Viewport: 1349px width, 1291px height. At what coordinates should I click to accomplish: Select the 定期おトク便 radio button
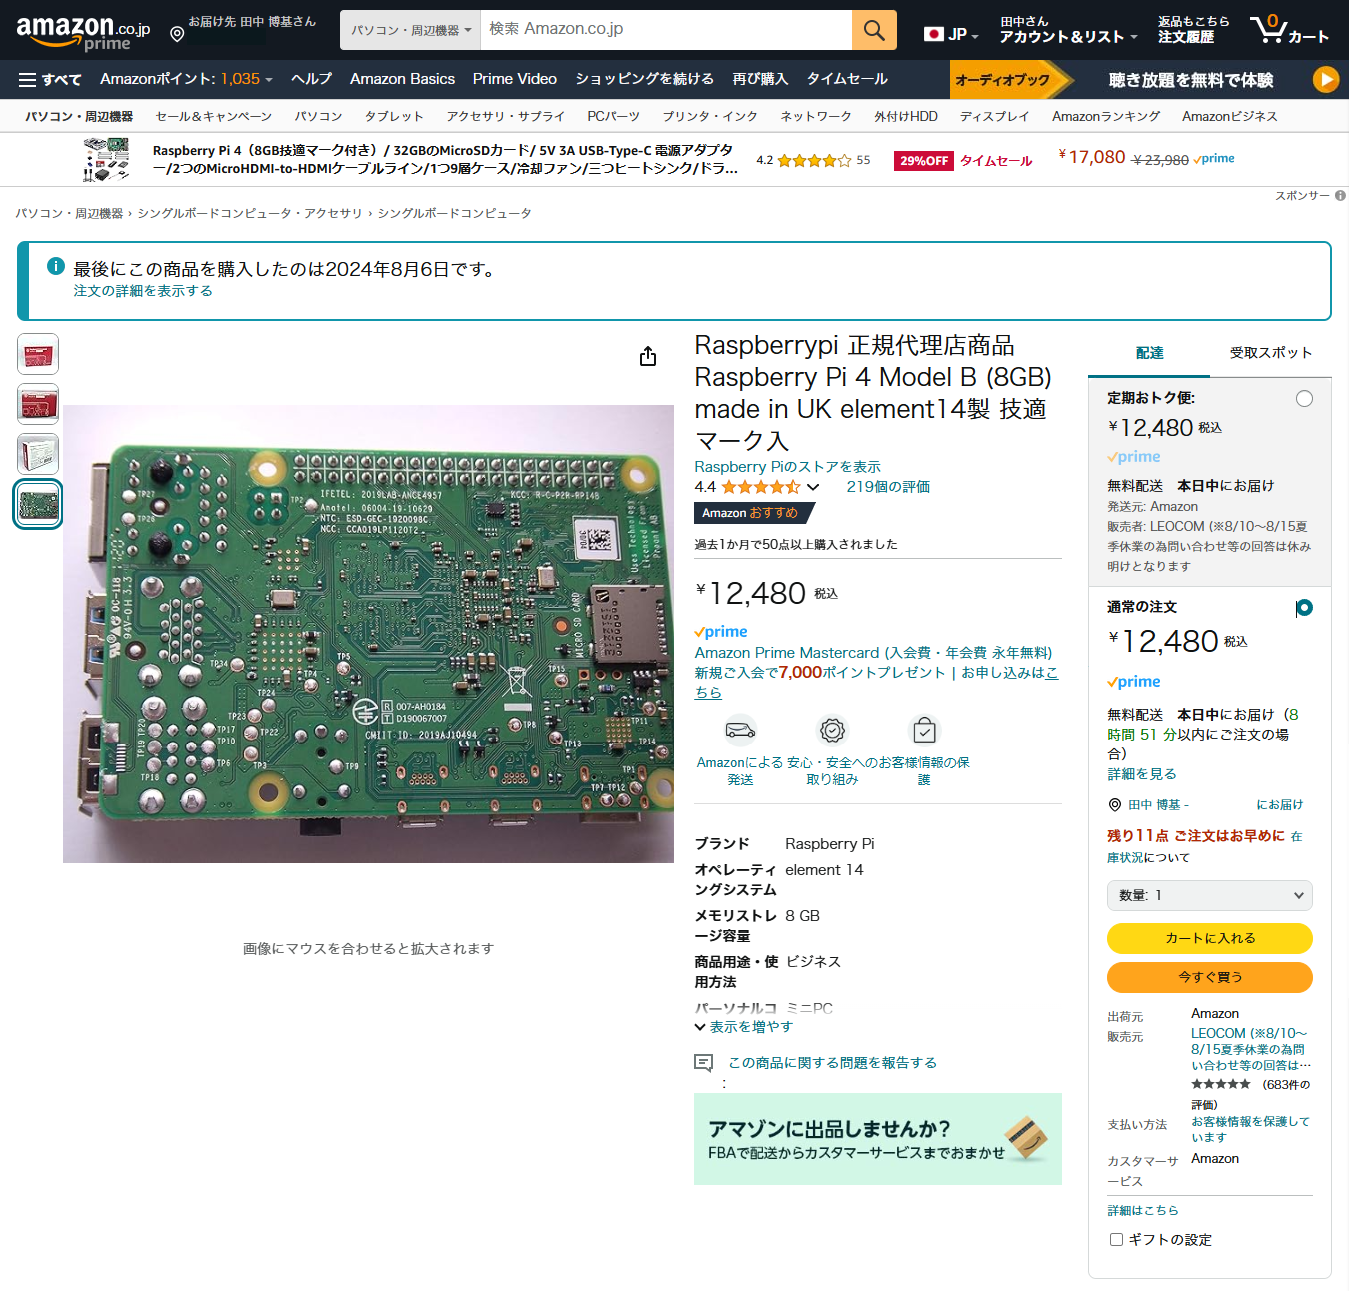[x=1304, y=399]
